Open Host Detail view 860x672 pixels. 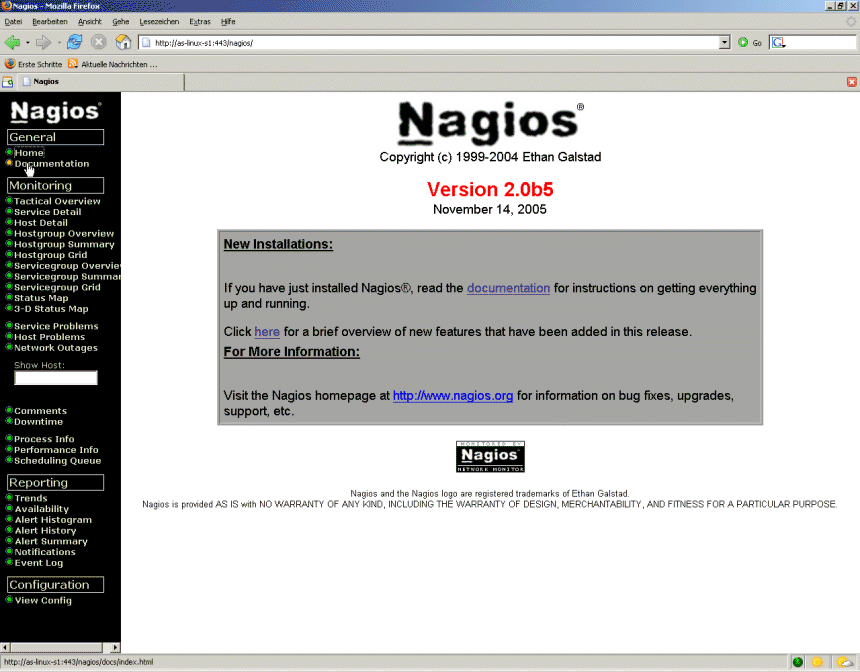point(41,223)
